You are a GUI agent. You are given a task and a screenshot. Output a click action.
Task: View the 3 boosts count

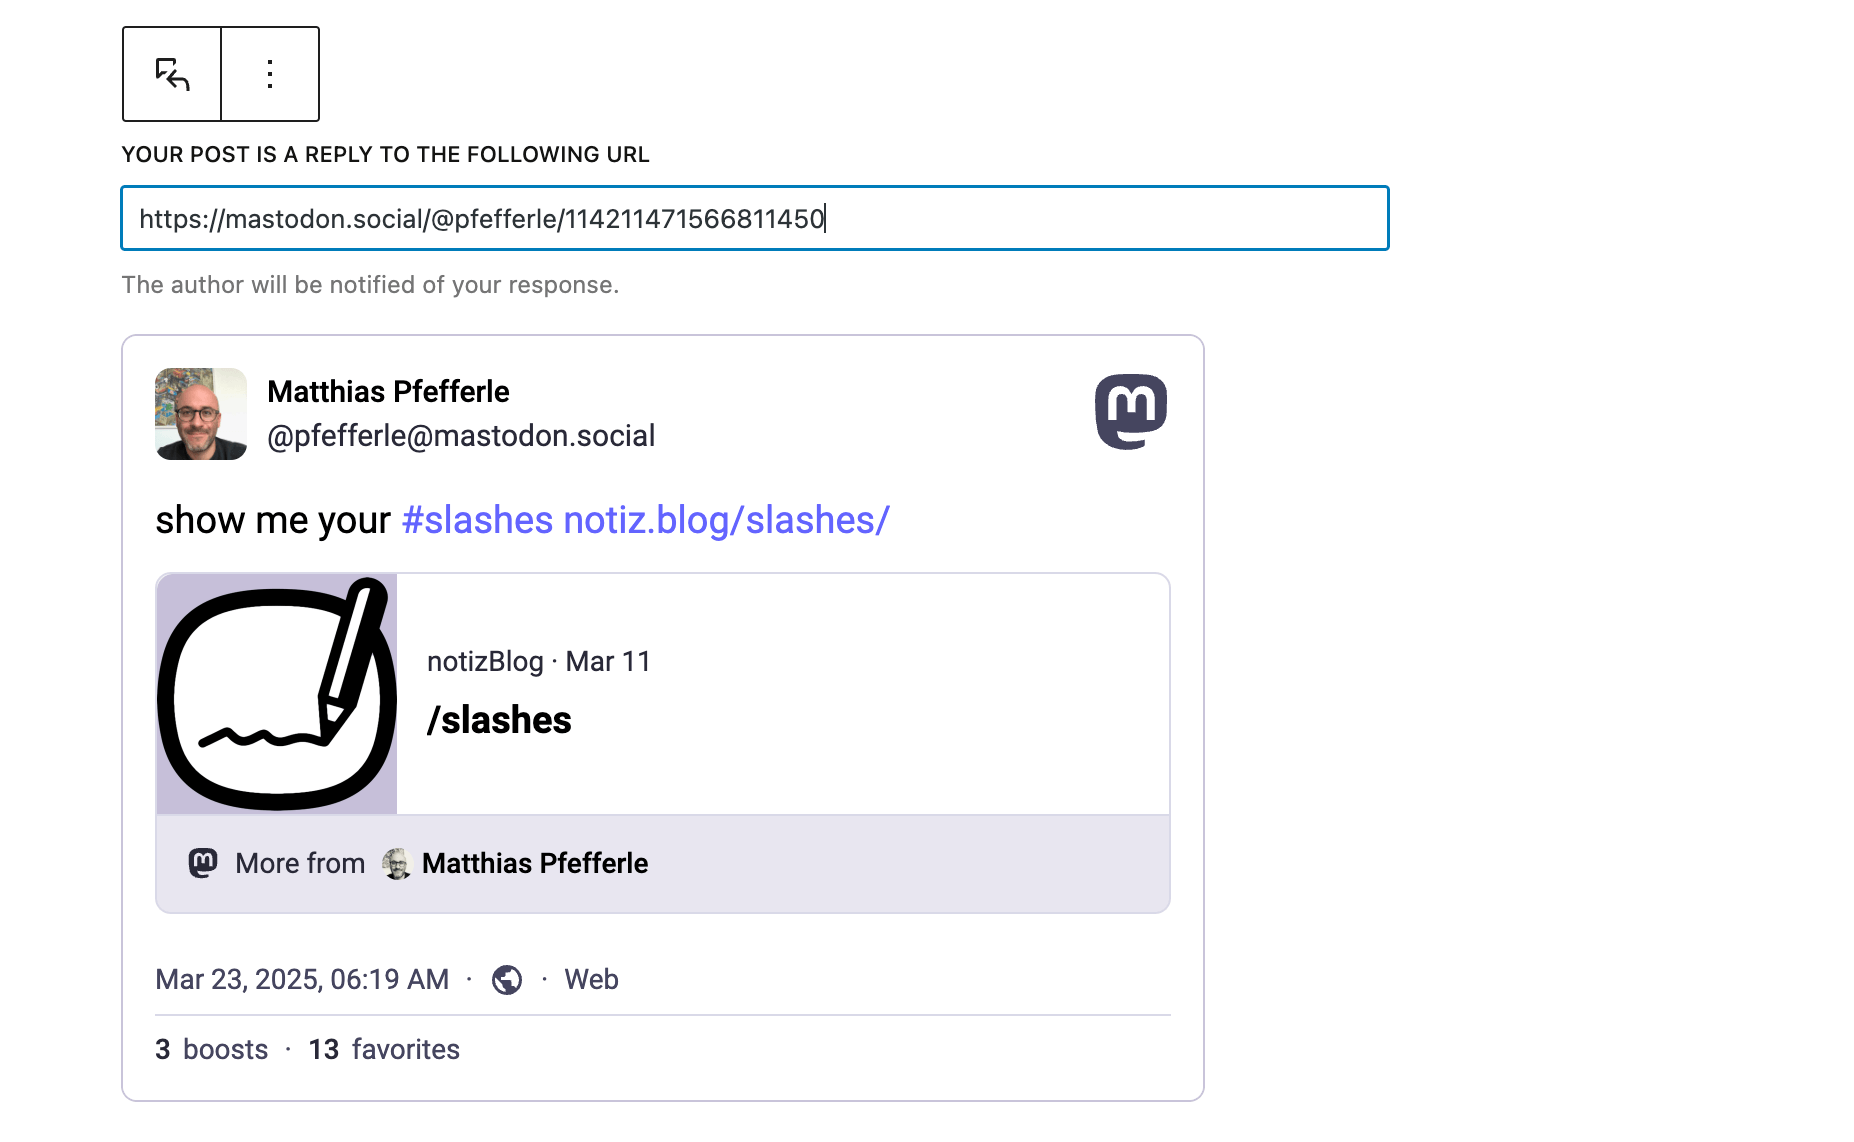click(x=212, y=1049)
